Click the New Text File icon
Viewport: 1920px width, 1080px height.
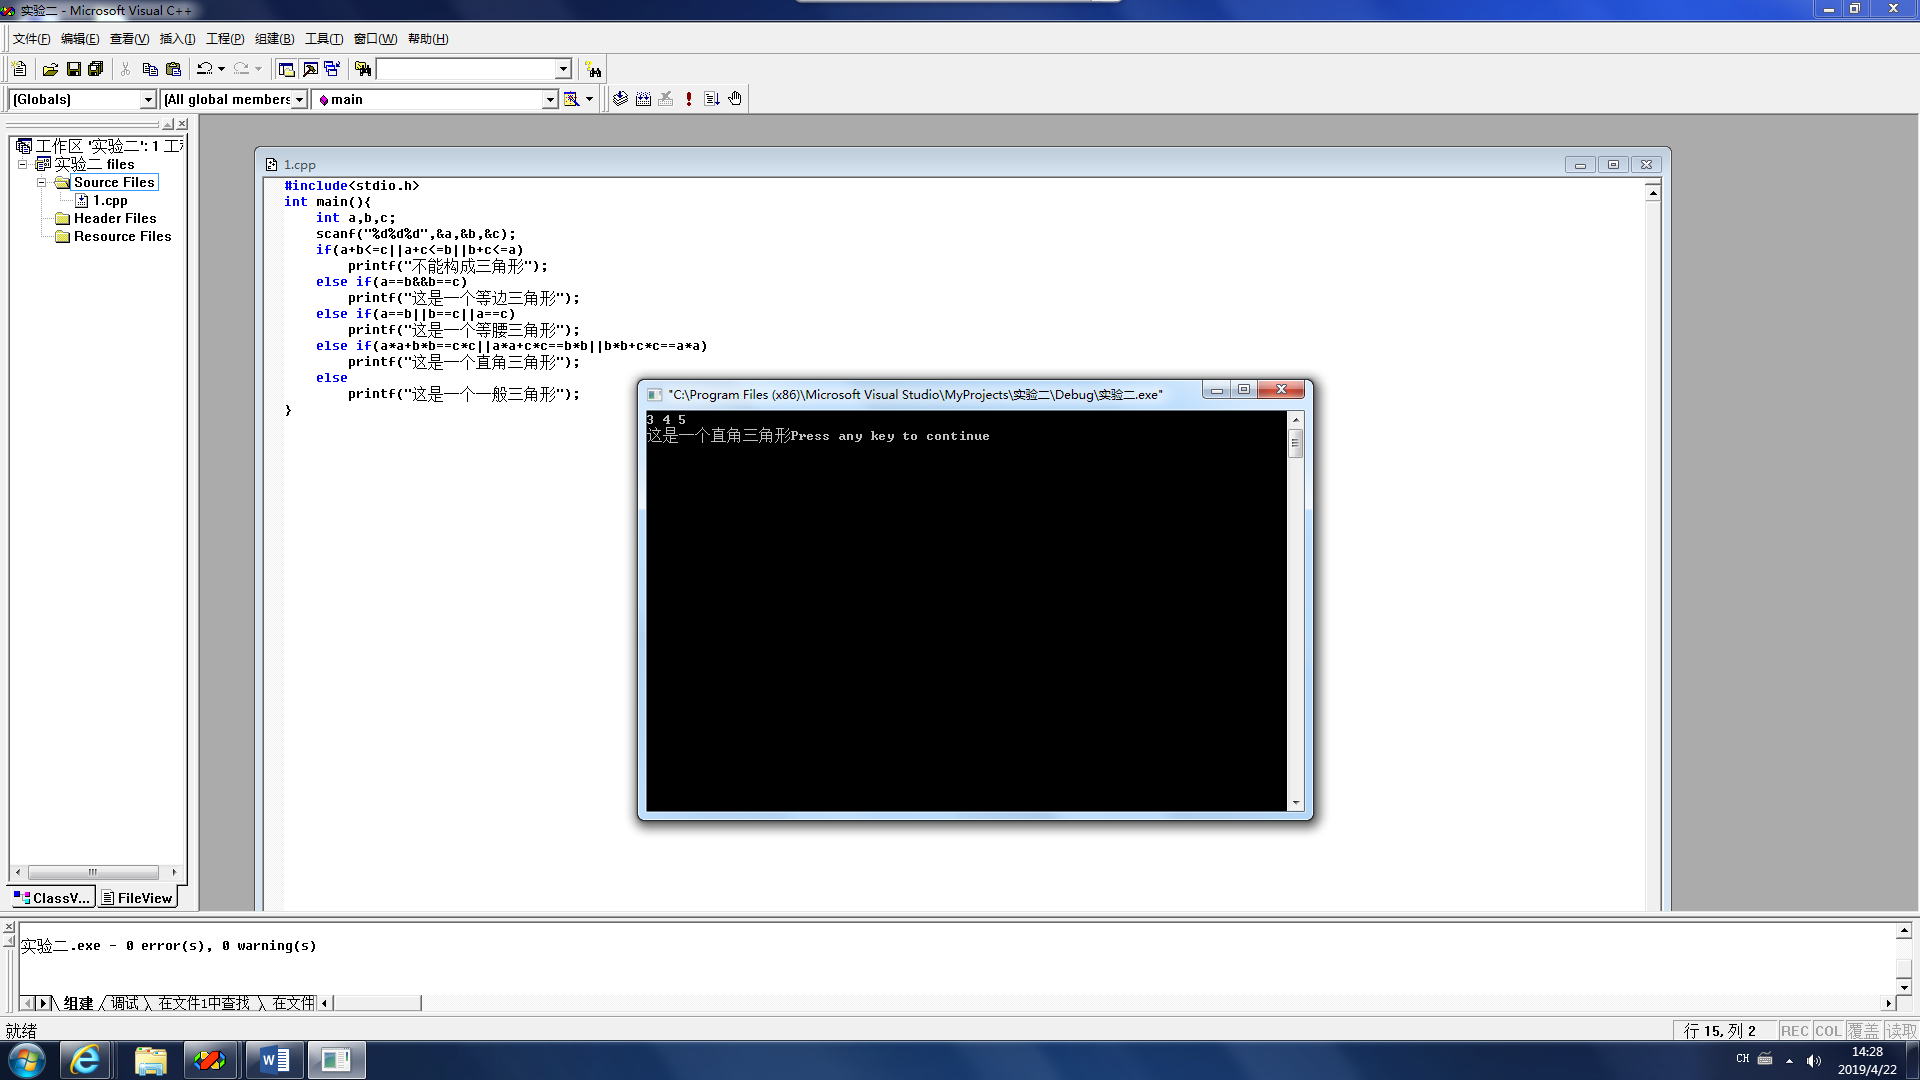pyautogui.click(x=19, y=69)
